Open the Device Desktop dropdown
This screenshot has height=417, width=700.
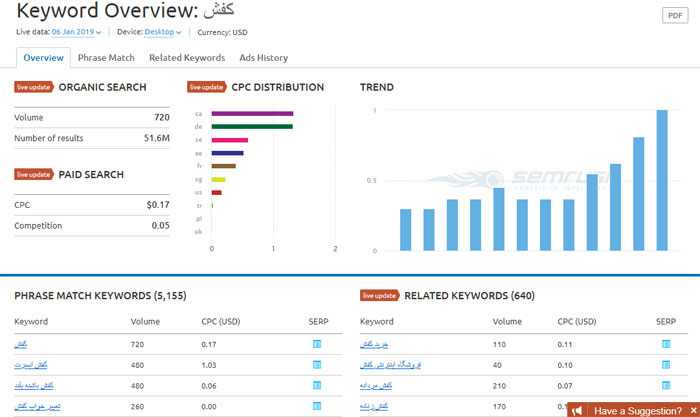(x=163, y=32)
